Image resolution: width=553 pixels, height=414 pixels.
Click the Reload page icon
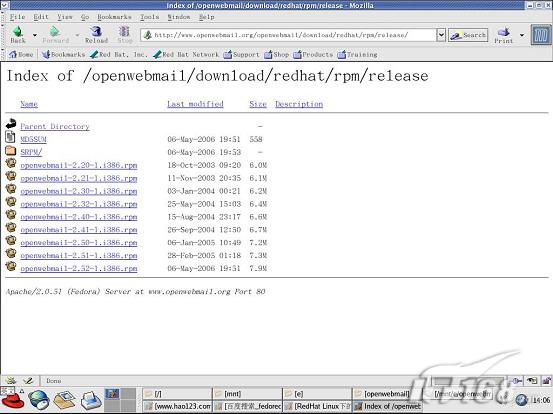96,31
